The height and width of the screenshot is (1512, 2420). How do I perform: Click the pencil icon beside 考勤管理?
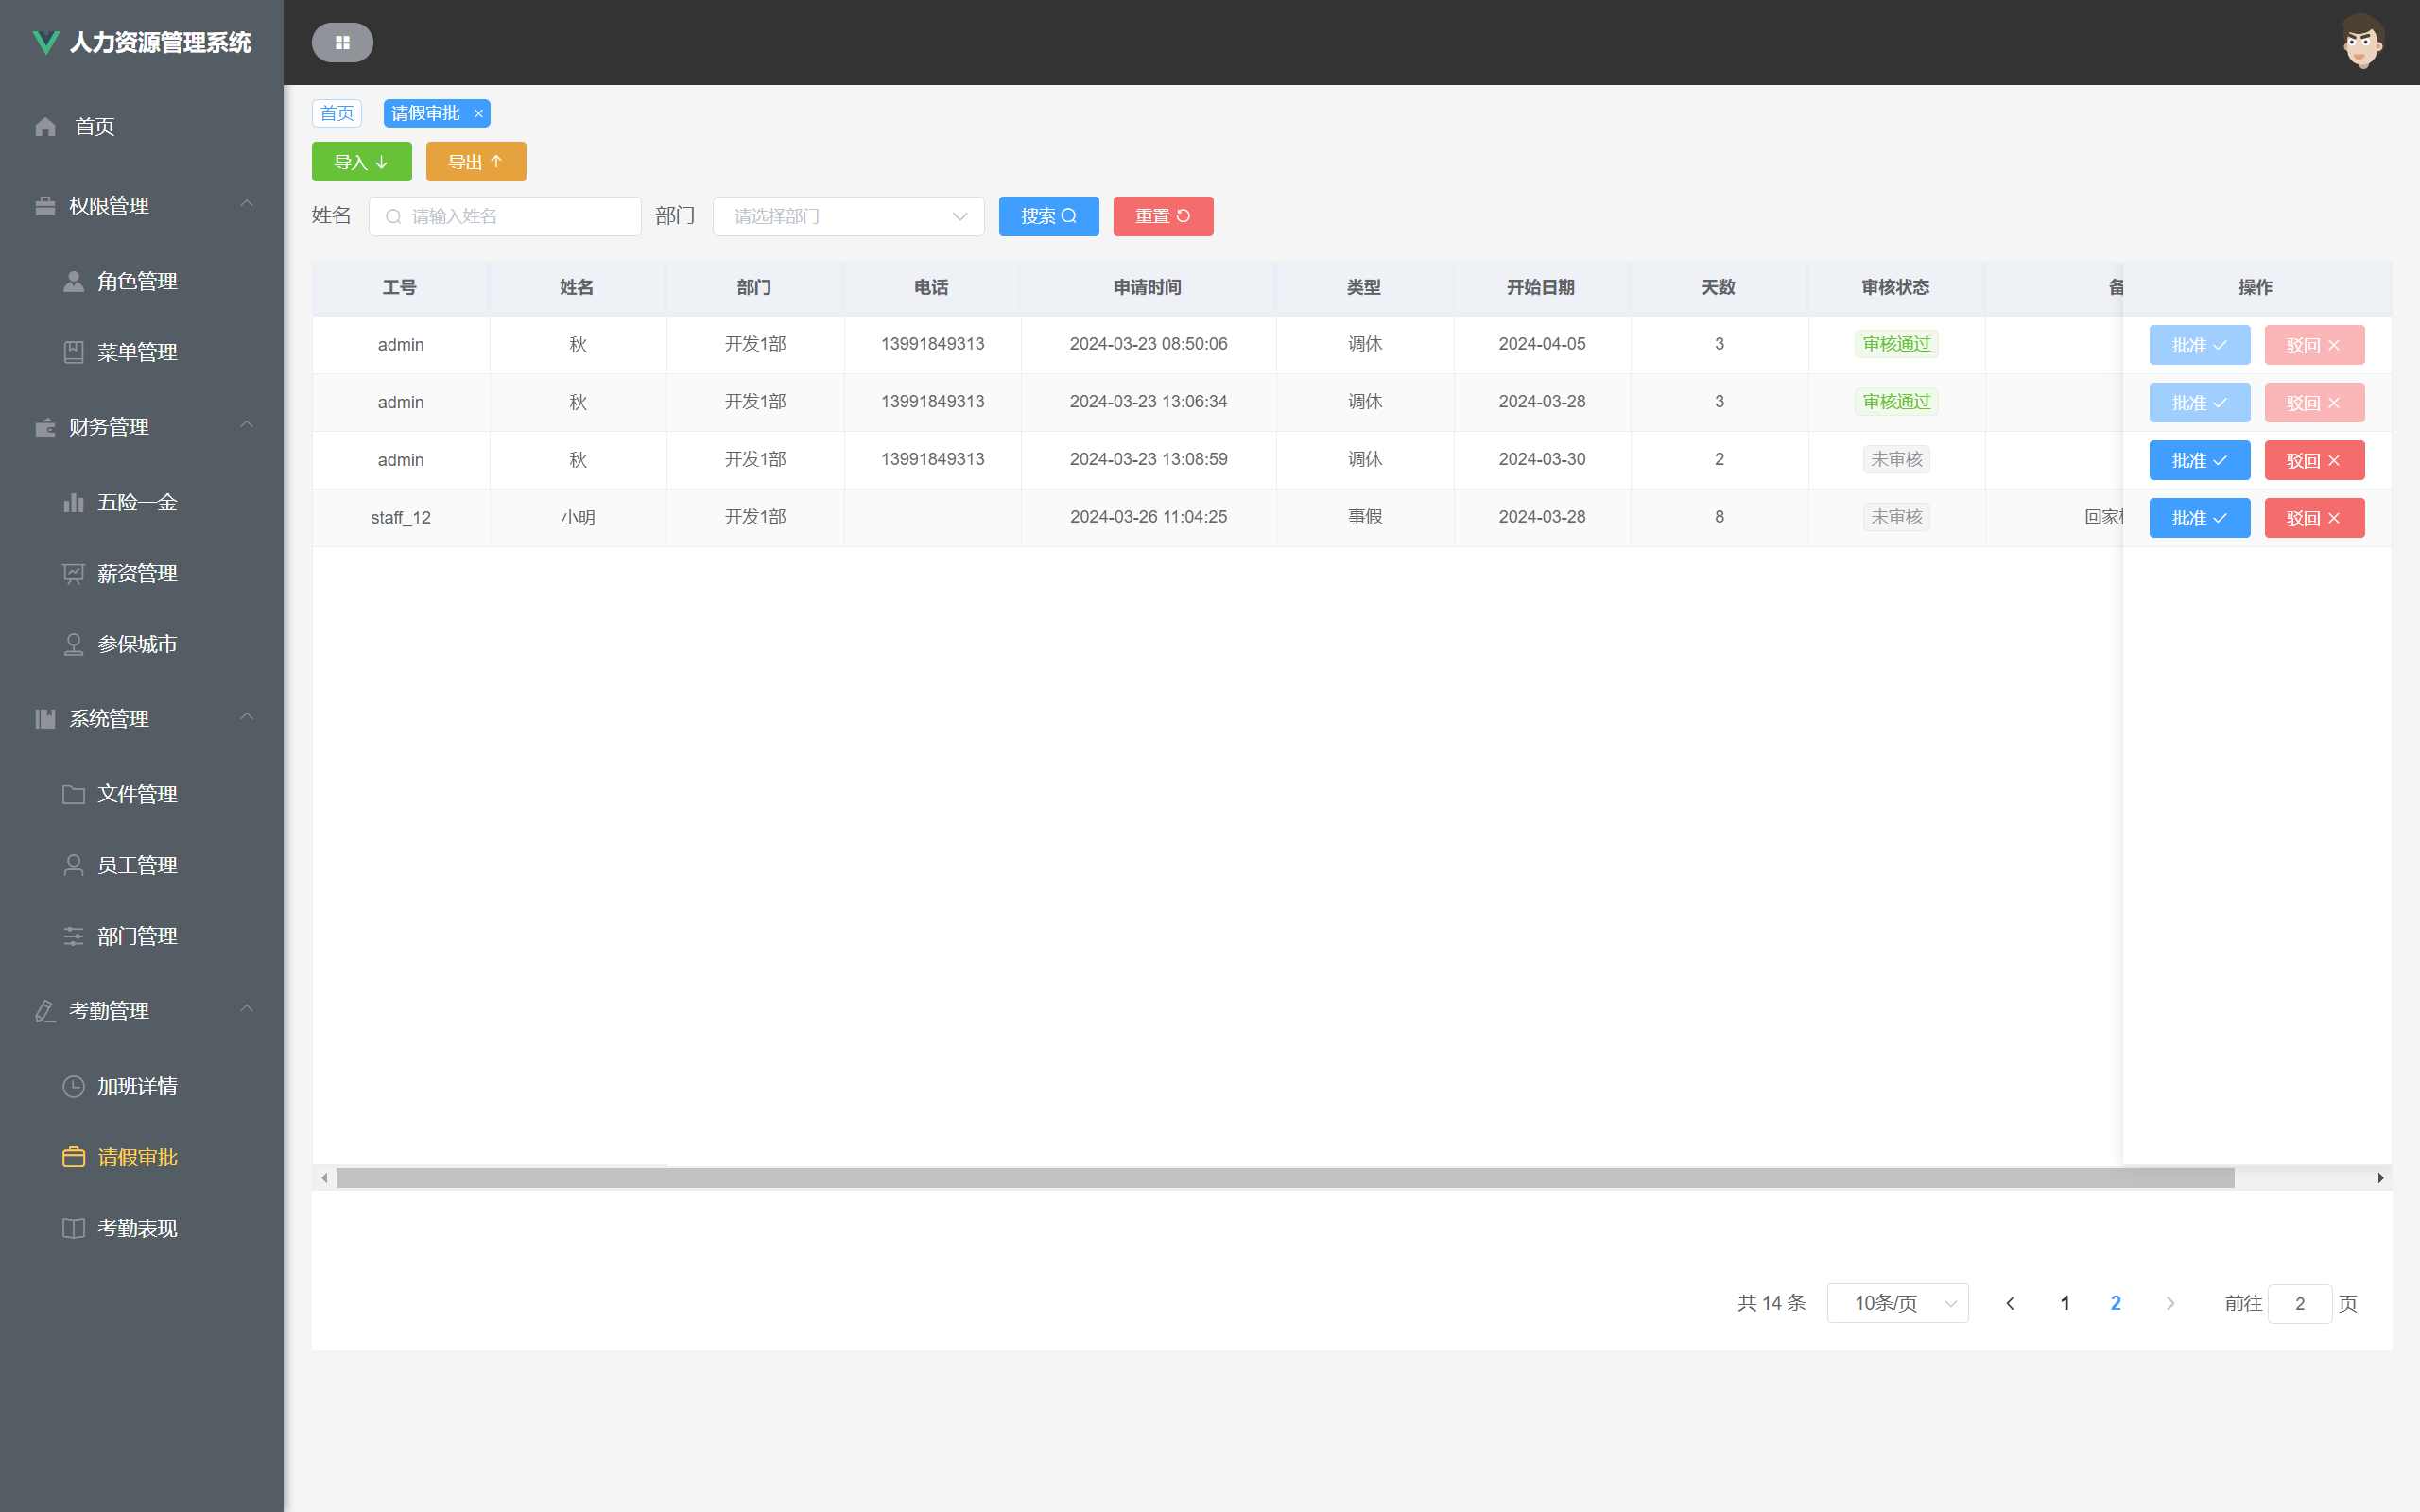pyautogui.click(x=46, y=1011)
